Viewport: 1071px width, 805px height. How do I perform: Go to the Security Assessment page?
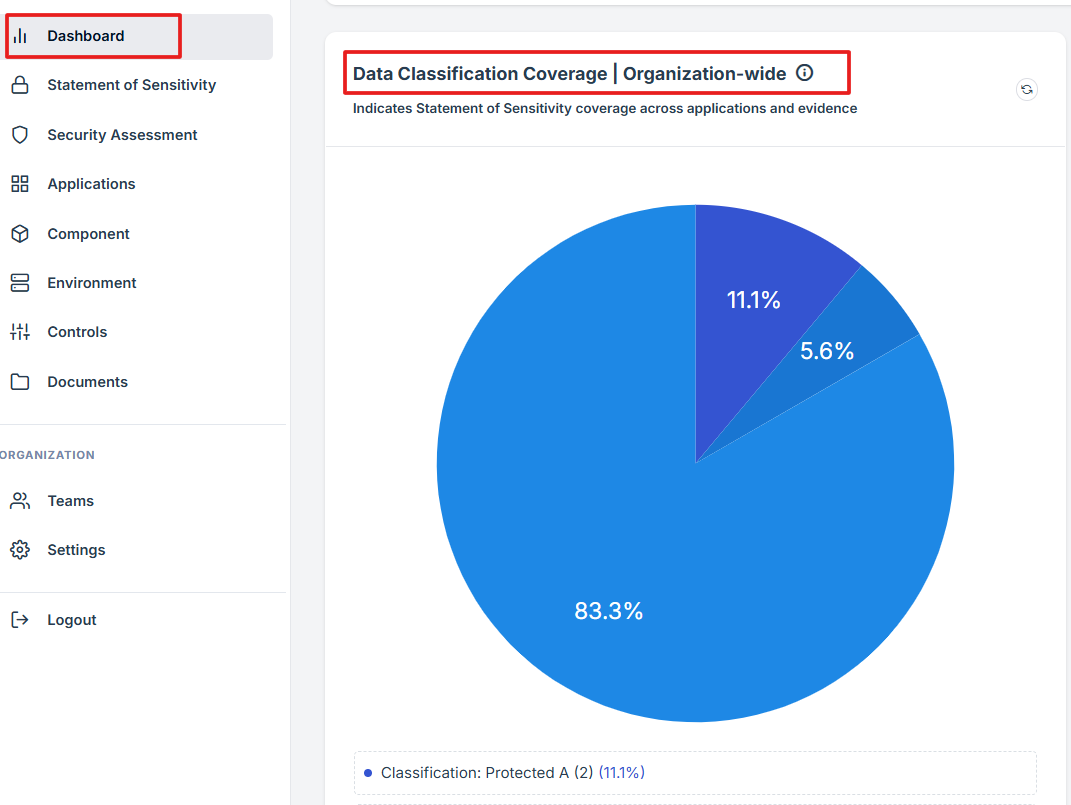tap(122, 135)
